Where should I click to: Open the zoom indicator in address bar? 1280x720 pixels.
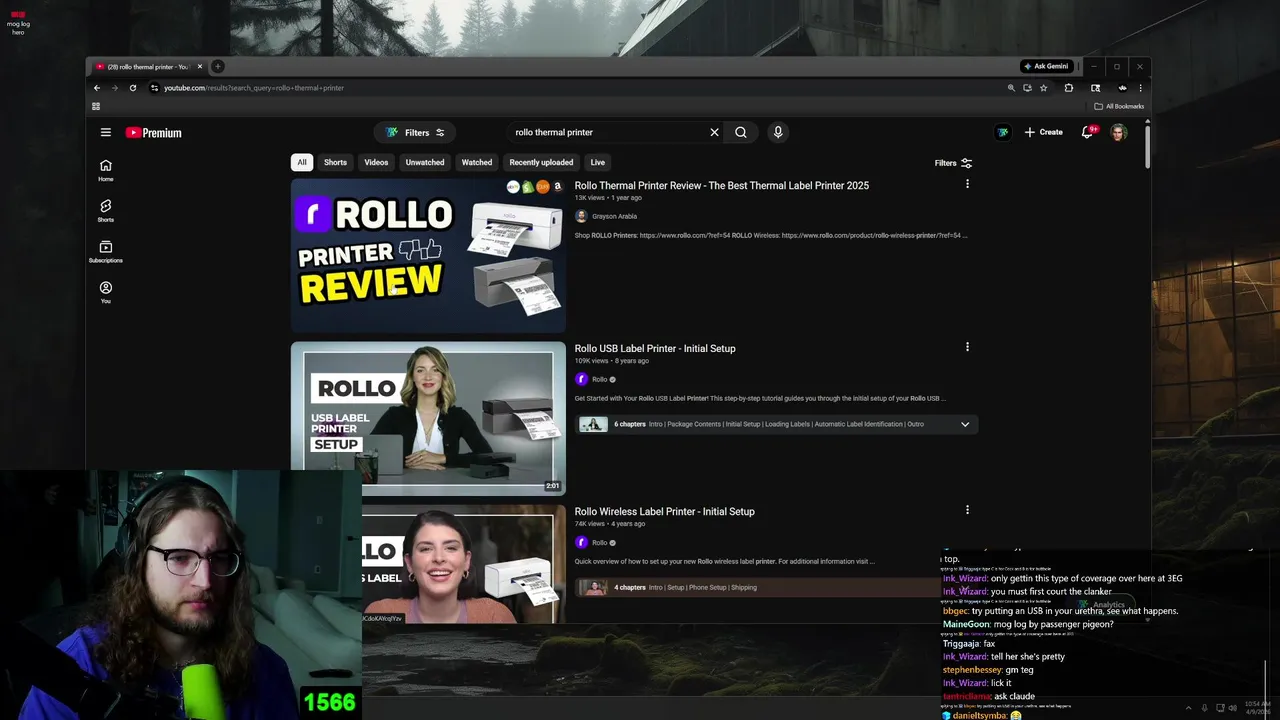click(1011, 88)
